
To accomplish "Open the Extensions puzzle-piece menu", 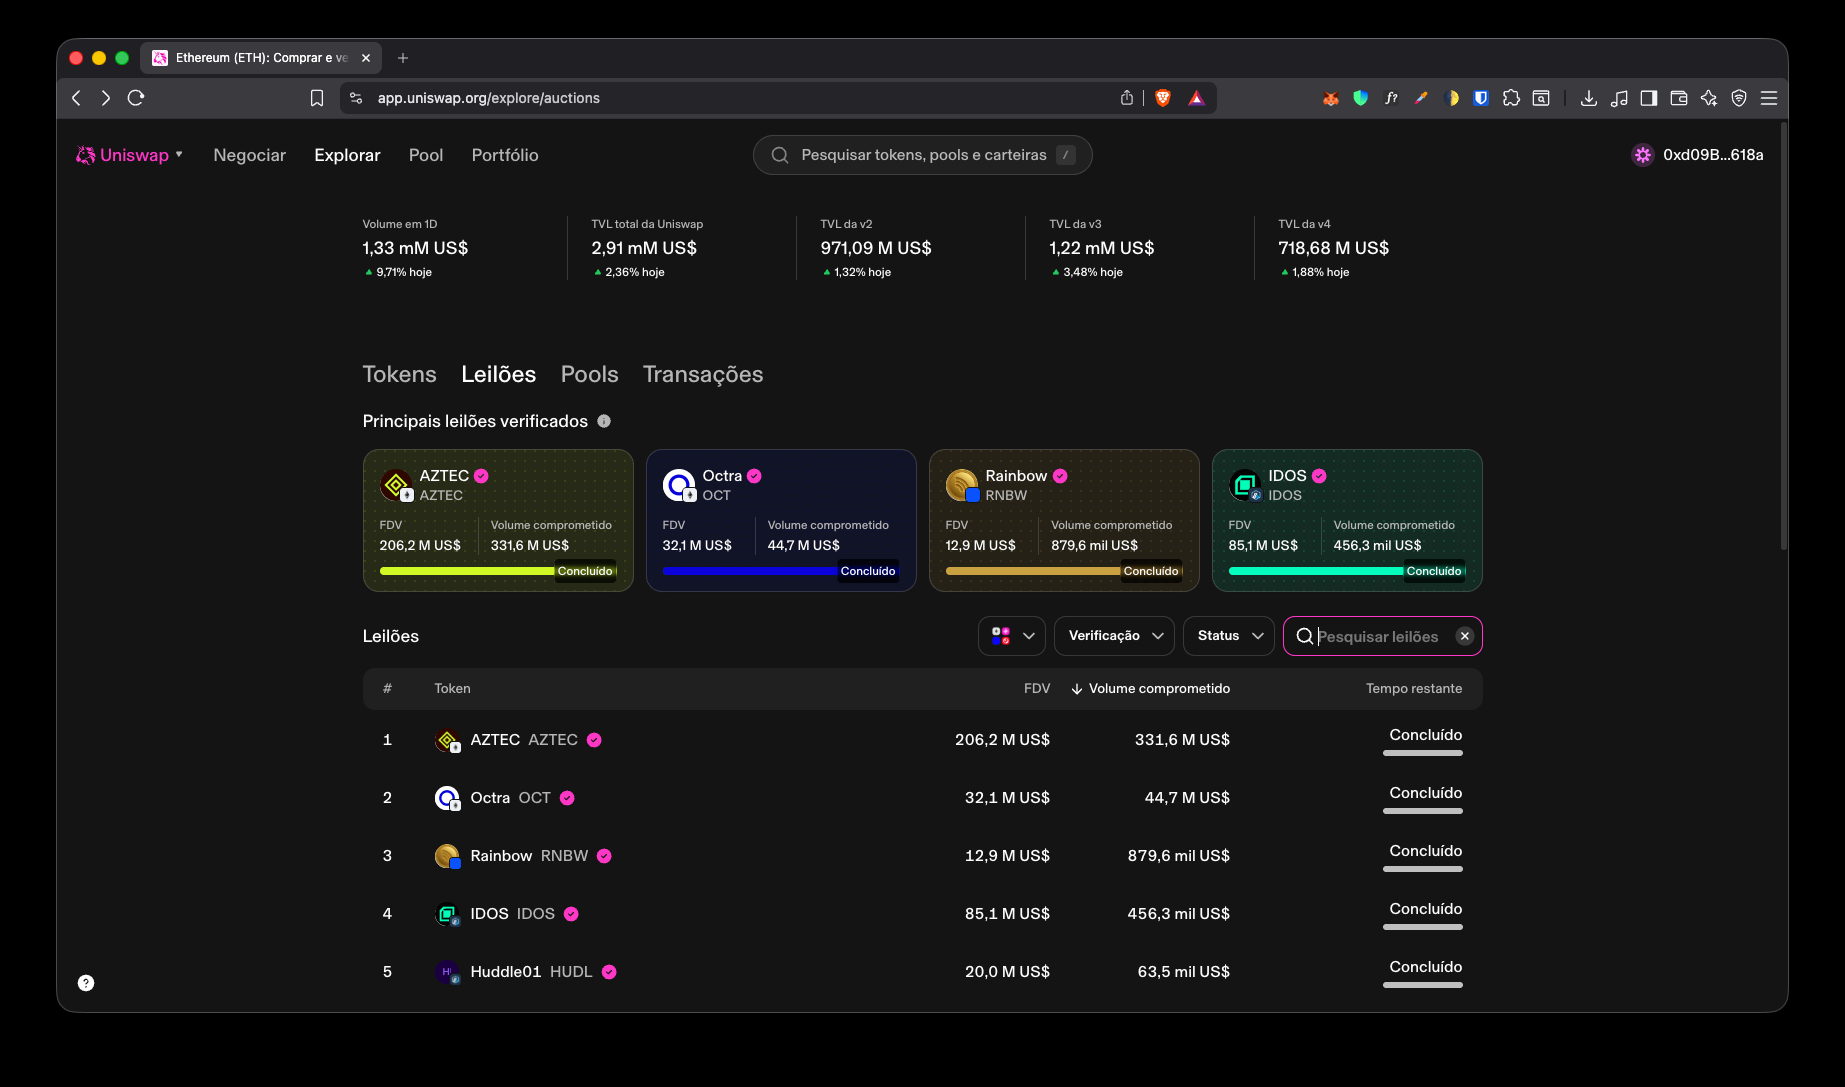I will click(1511, 98).
